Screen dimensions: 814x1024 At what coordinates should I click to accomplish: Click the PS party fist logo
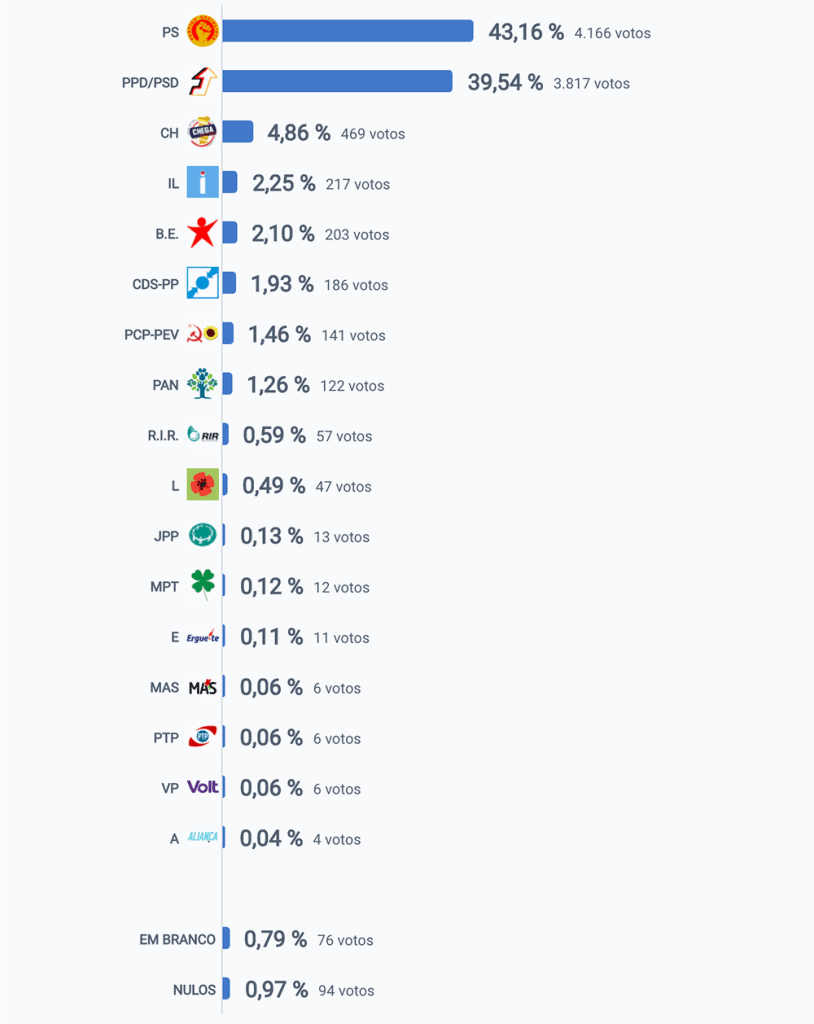pyautogui.click(x=203, y=31)
